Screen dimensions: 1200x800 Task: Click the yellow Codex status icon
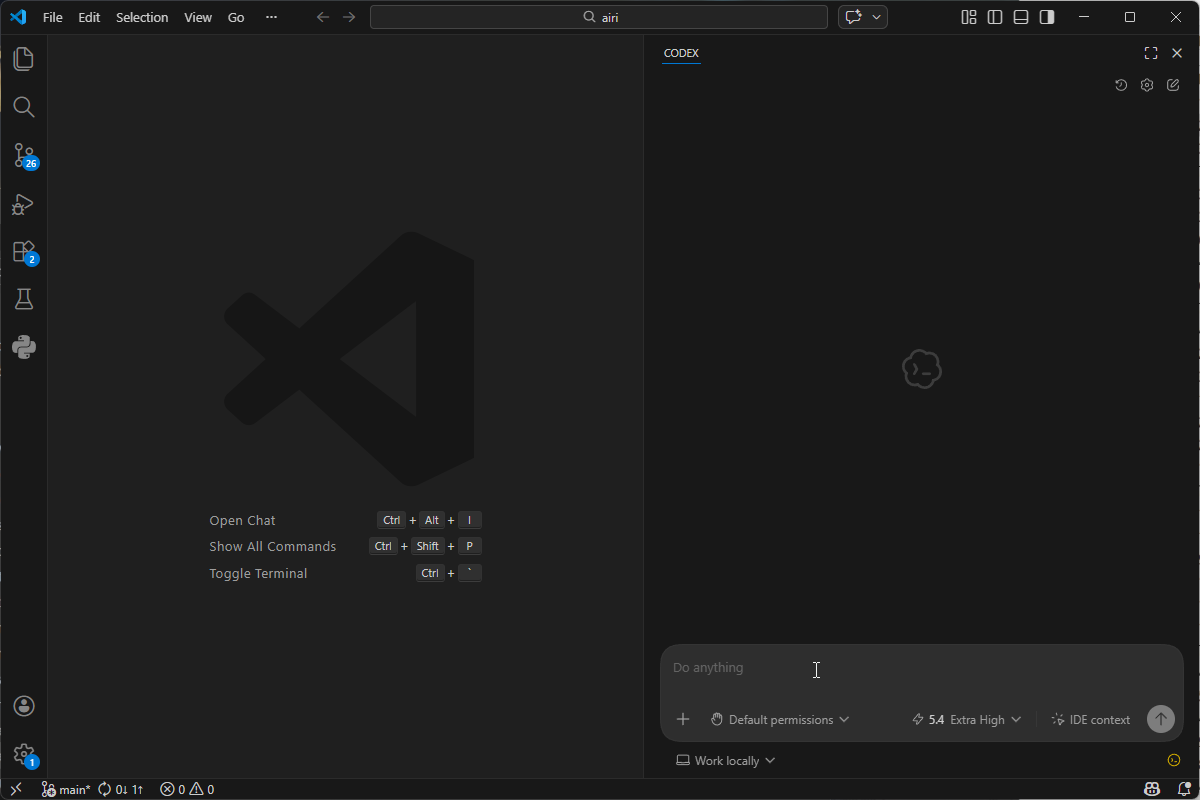(x=1174, y=760)
